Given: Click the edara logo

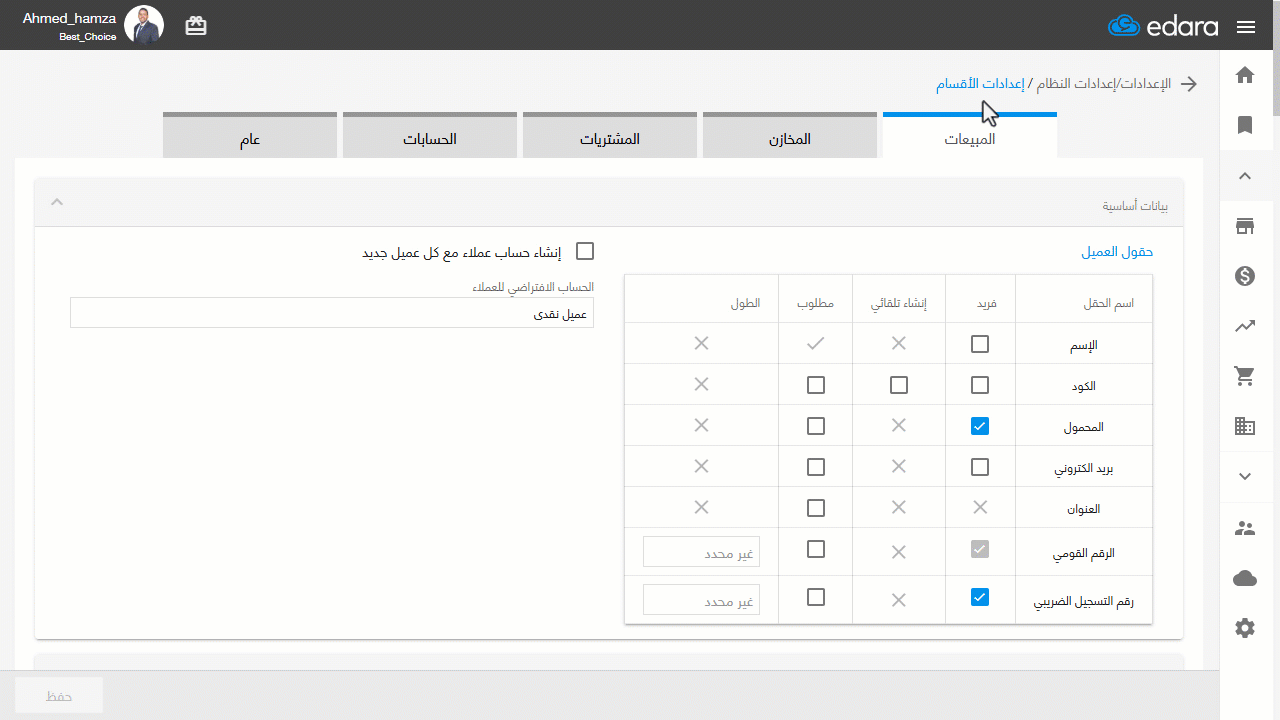Looking at the screenshot, I should 1163,26.
